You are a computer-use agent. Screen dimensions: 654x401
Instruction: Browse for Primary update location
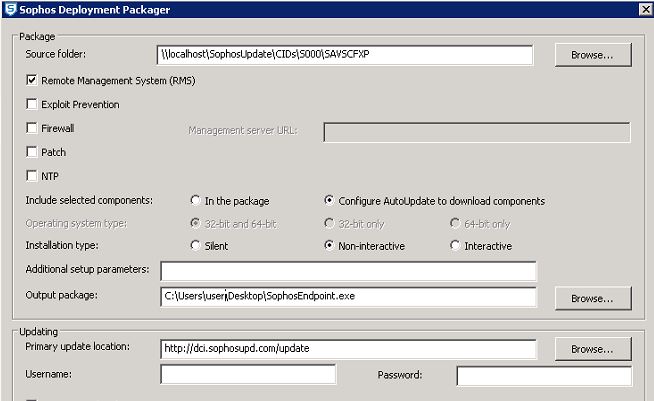593,349
